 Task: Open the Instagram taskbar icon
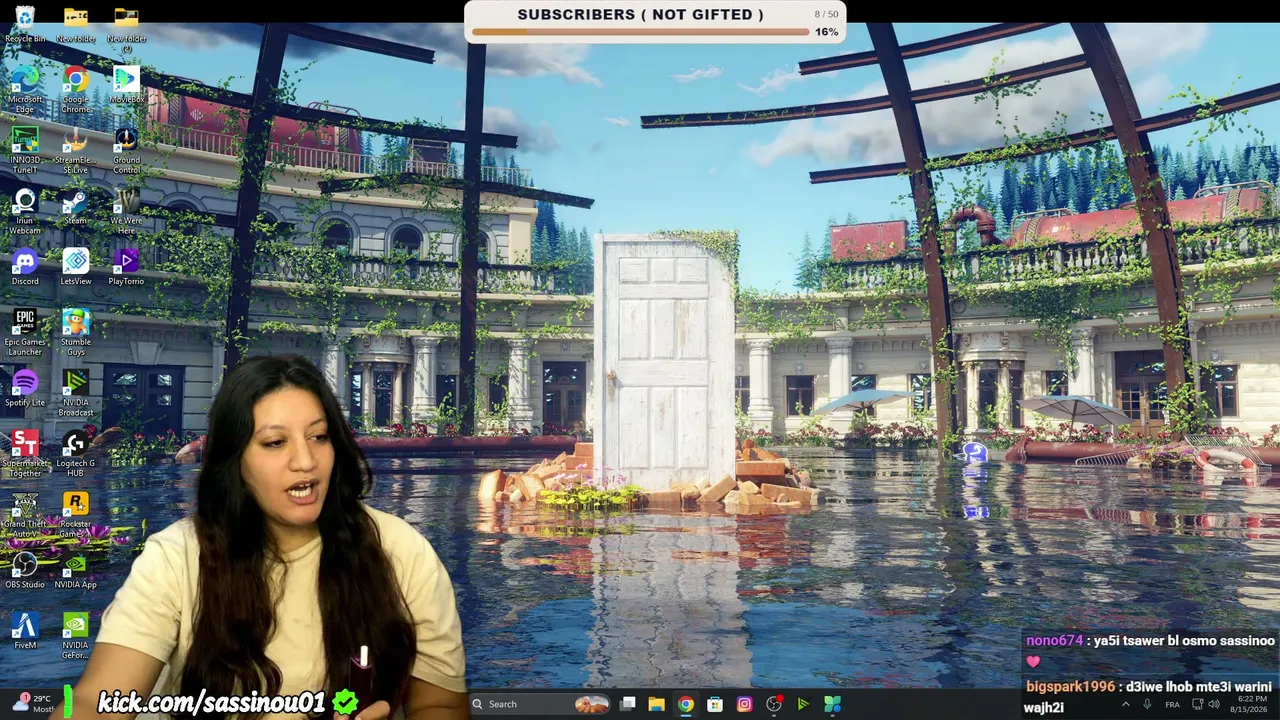tap(744, 704)
